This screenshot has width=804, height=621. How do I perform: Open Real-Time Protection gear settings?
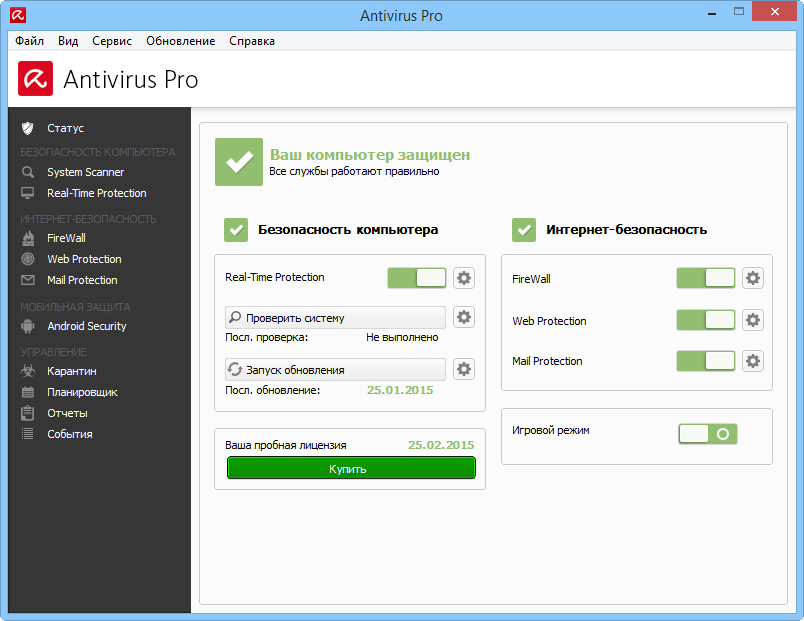pyautogui.click(x=463, y=277)
